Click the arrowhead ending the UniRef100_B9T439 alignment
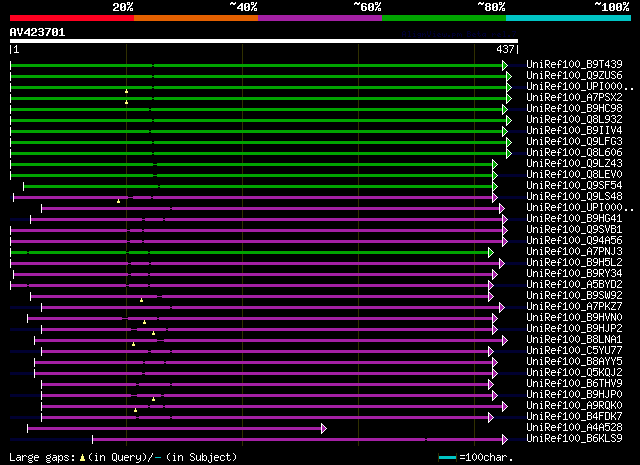The image size is (640, 465). [x=506, y=65]
